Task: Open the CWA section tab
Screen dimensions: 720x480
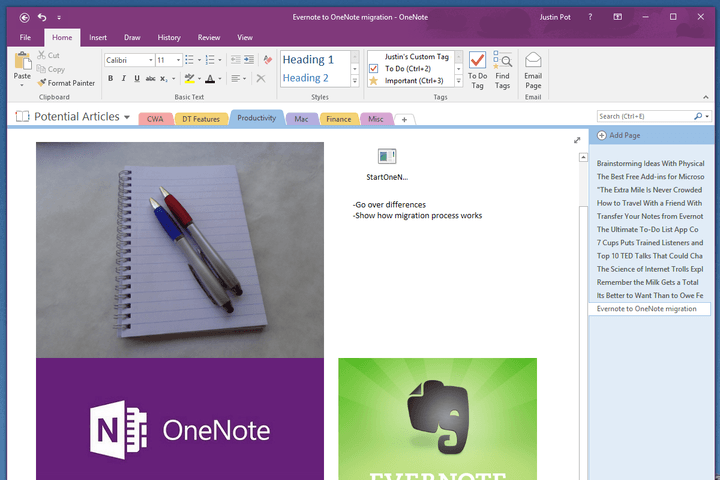Action: click(x=155, y=119)
